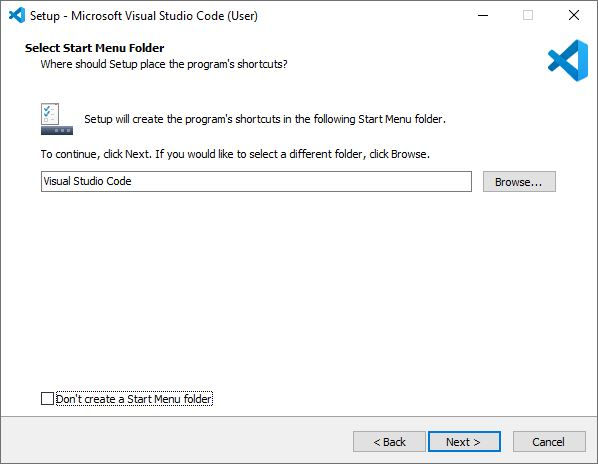Click the grey footer area left of the Back button
The width and height of the screenshot is (598, 464).
tap(175, 442)
